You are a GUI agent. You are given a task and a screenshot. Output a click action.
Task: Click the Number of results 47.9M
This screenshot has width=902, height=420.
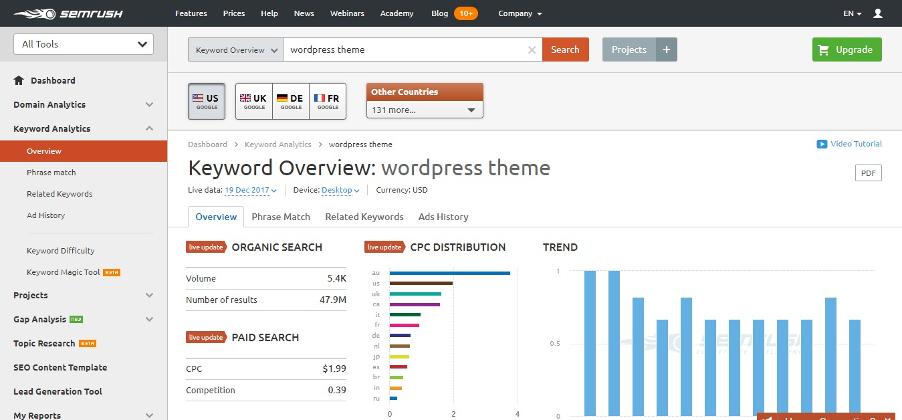point(332,300)
